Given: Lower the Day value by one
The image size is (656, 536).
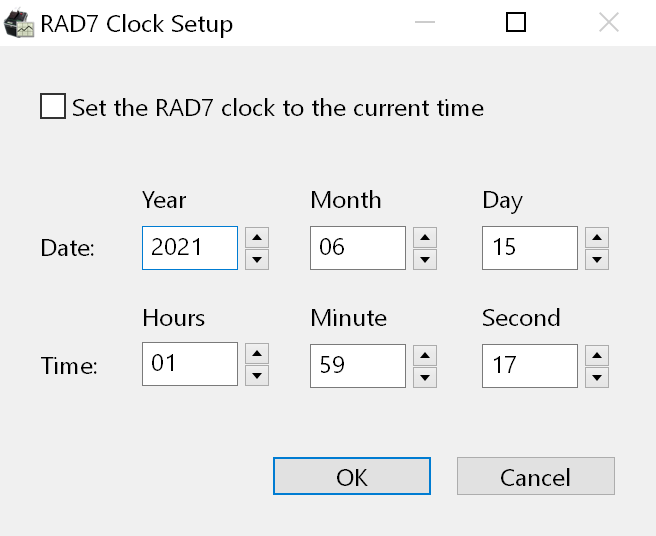Looking at the screenshot, I should pos(597,259).
